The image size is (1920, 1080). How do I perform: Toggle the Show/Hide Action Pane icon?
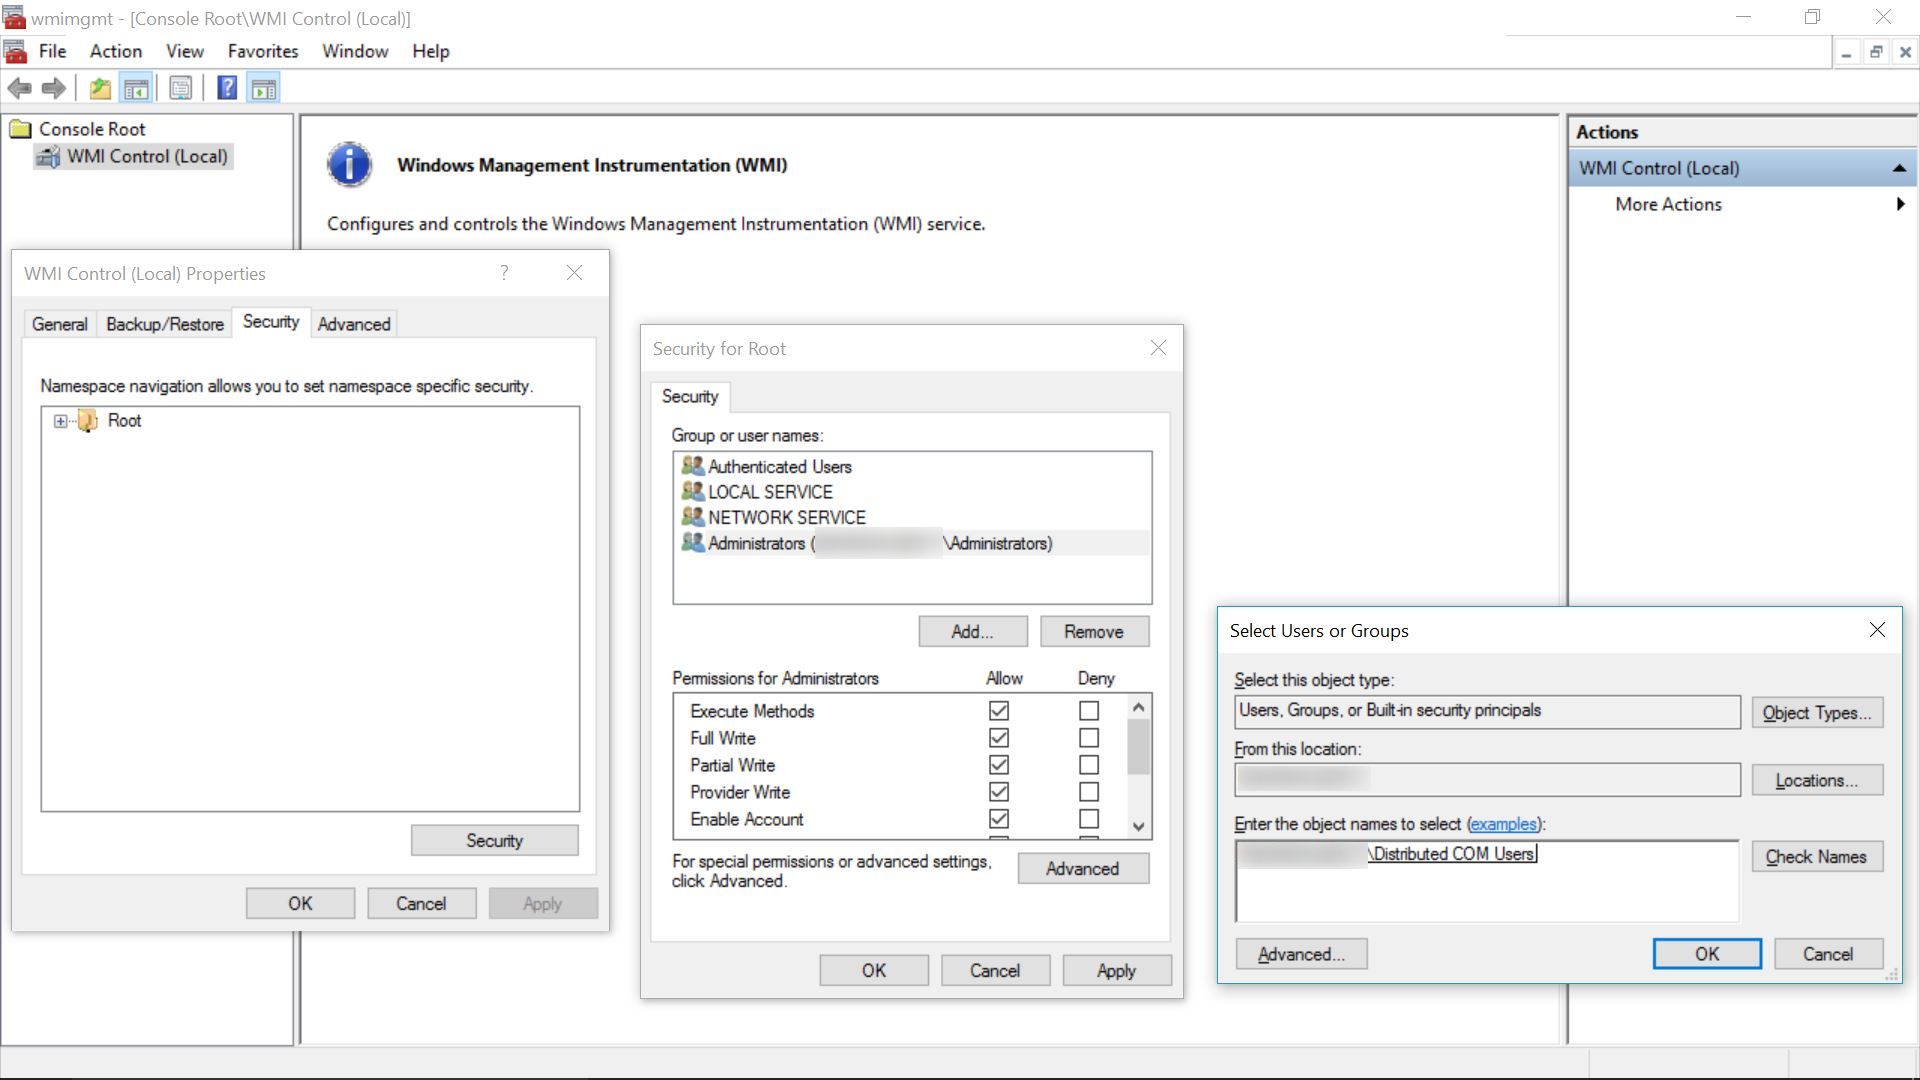263,88
